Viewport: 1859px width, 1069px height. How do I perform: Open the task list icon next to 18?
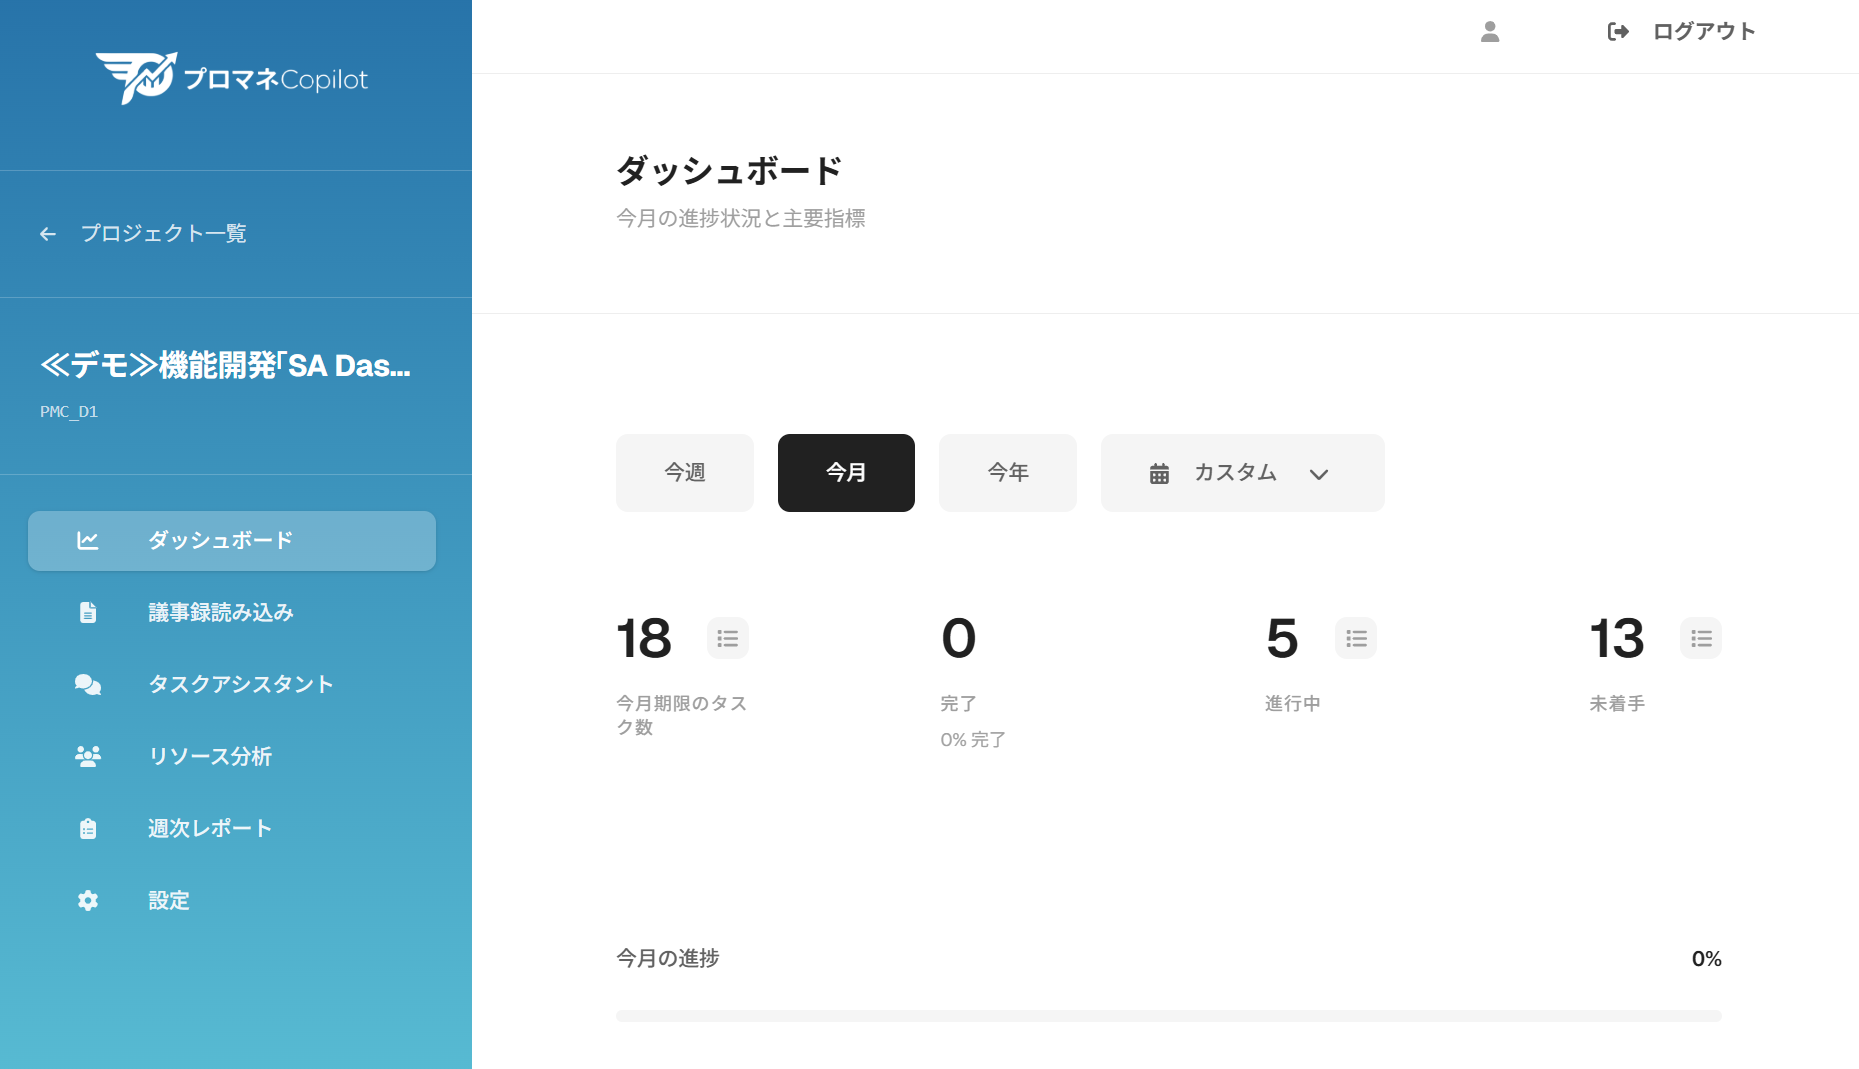coord(727,638)
